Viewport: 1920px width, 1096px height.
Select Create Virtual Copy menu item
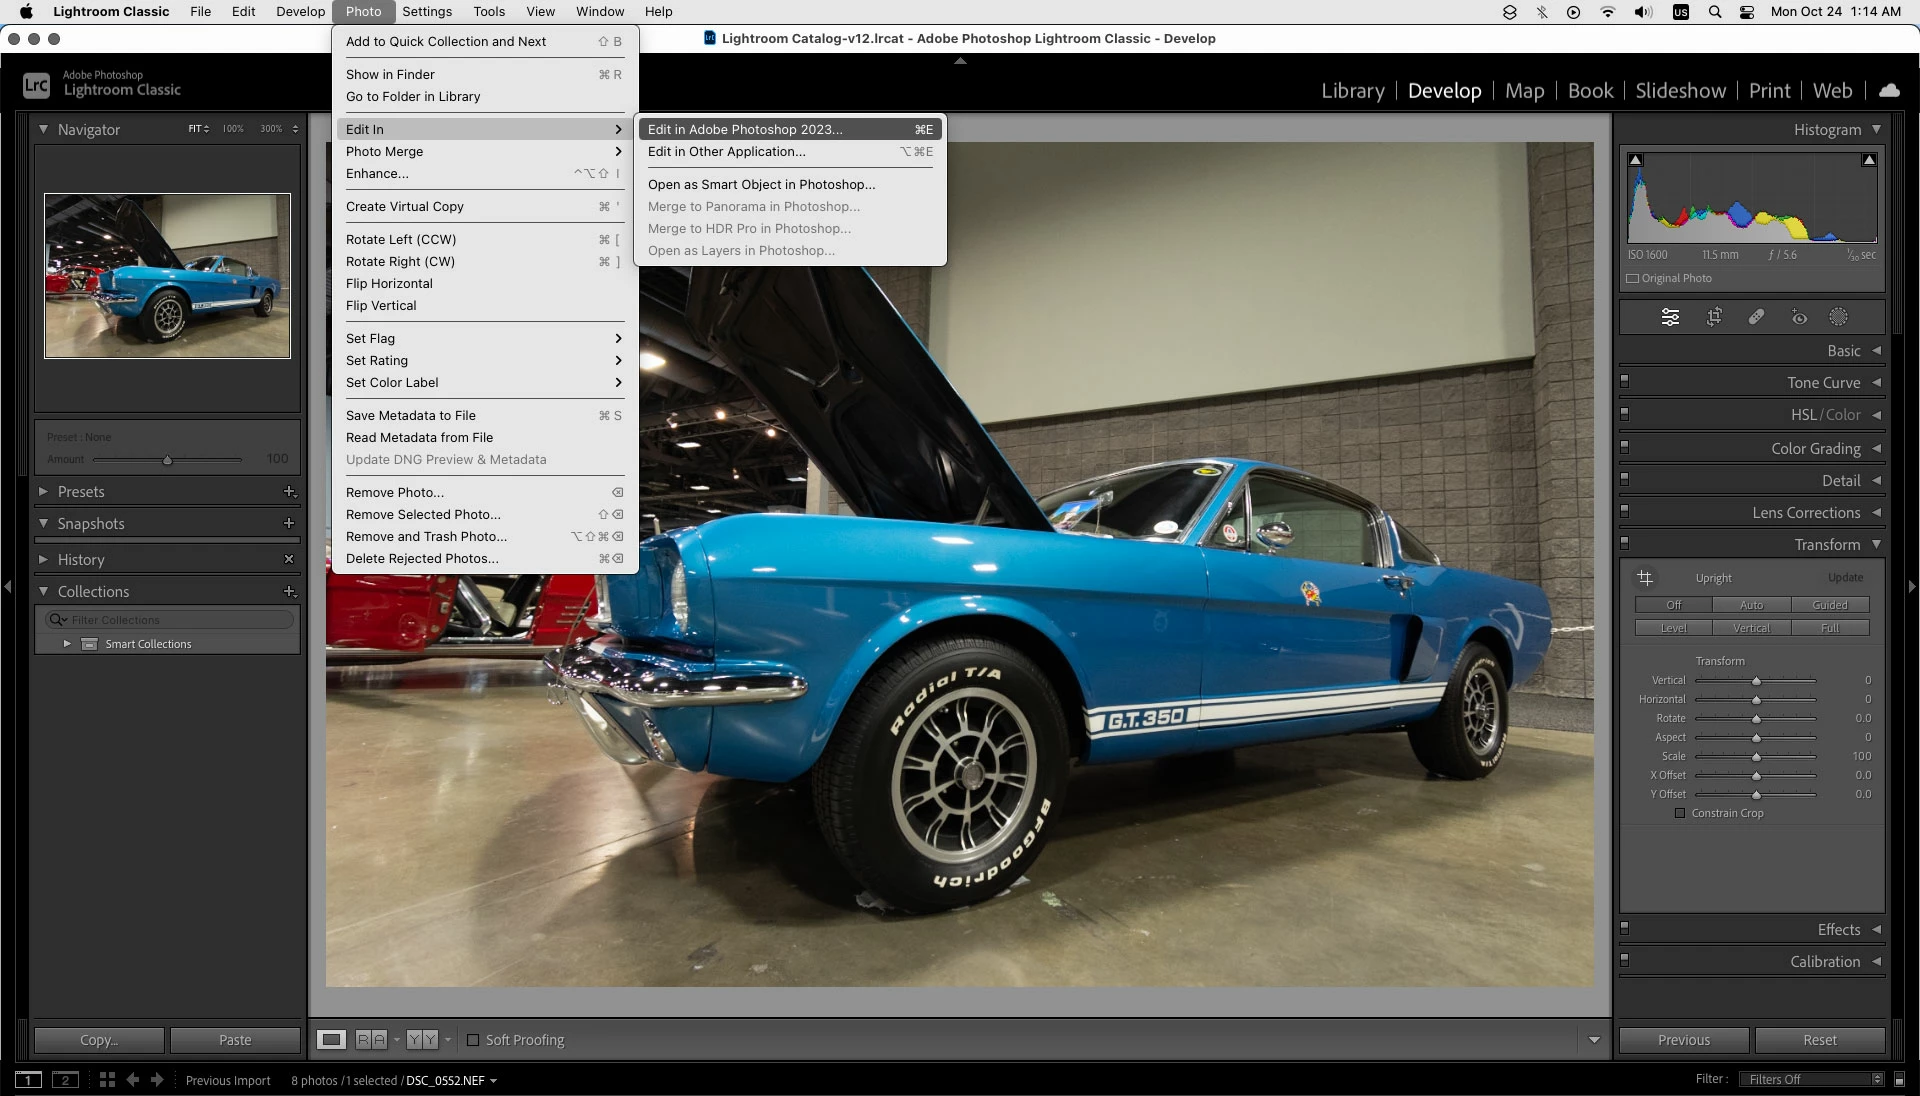click(x=405, y=206)
